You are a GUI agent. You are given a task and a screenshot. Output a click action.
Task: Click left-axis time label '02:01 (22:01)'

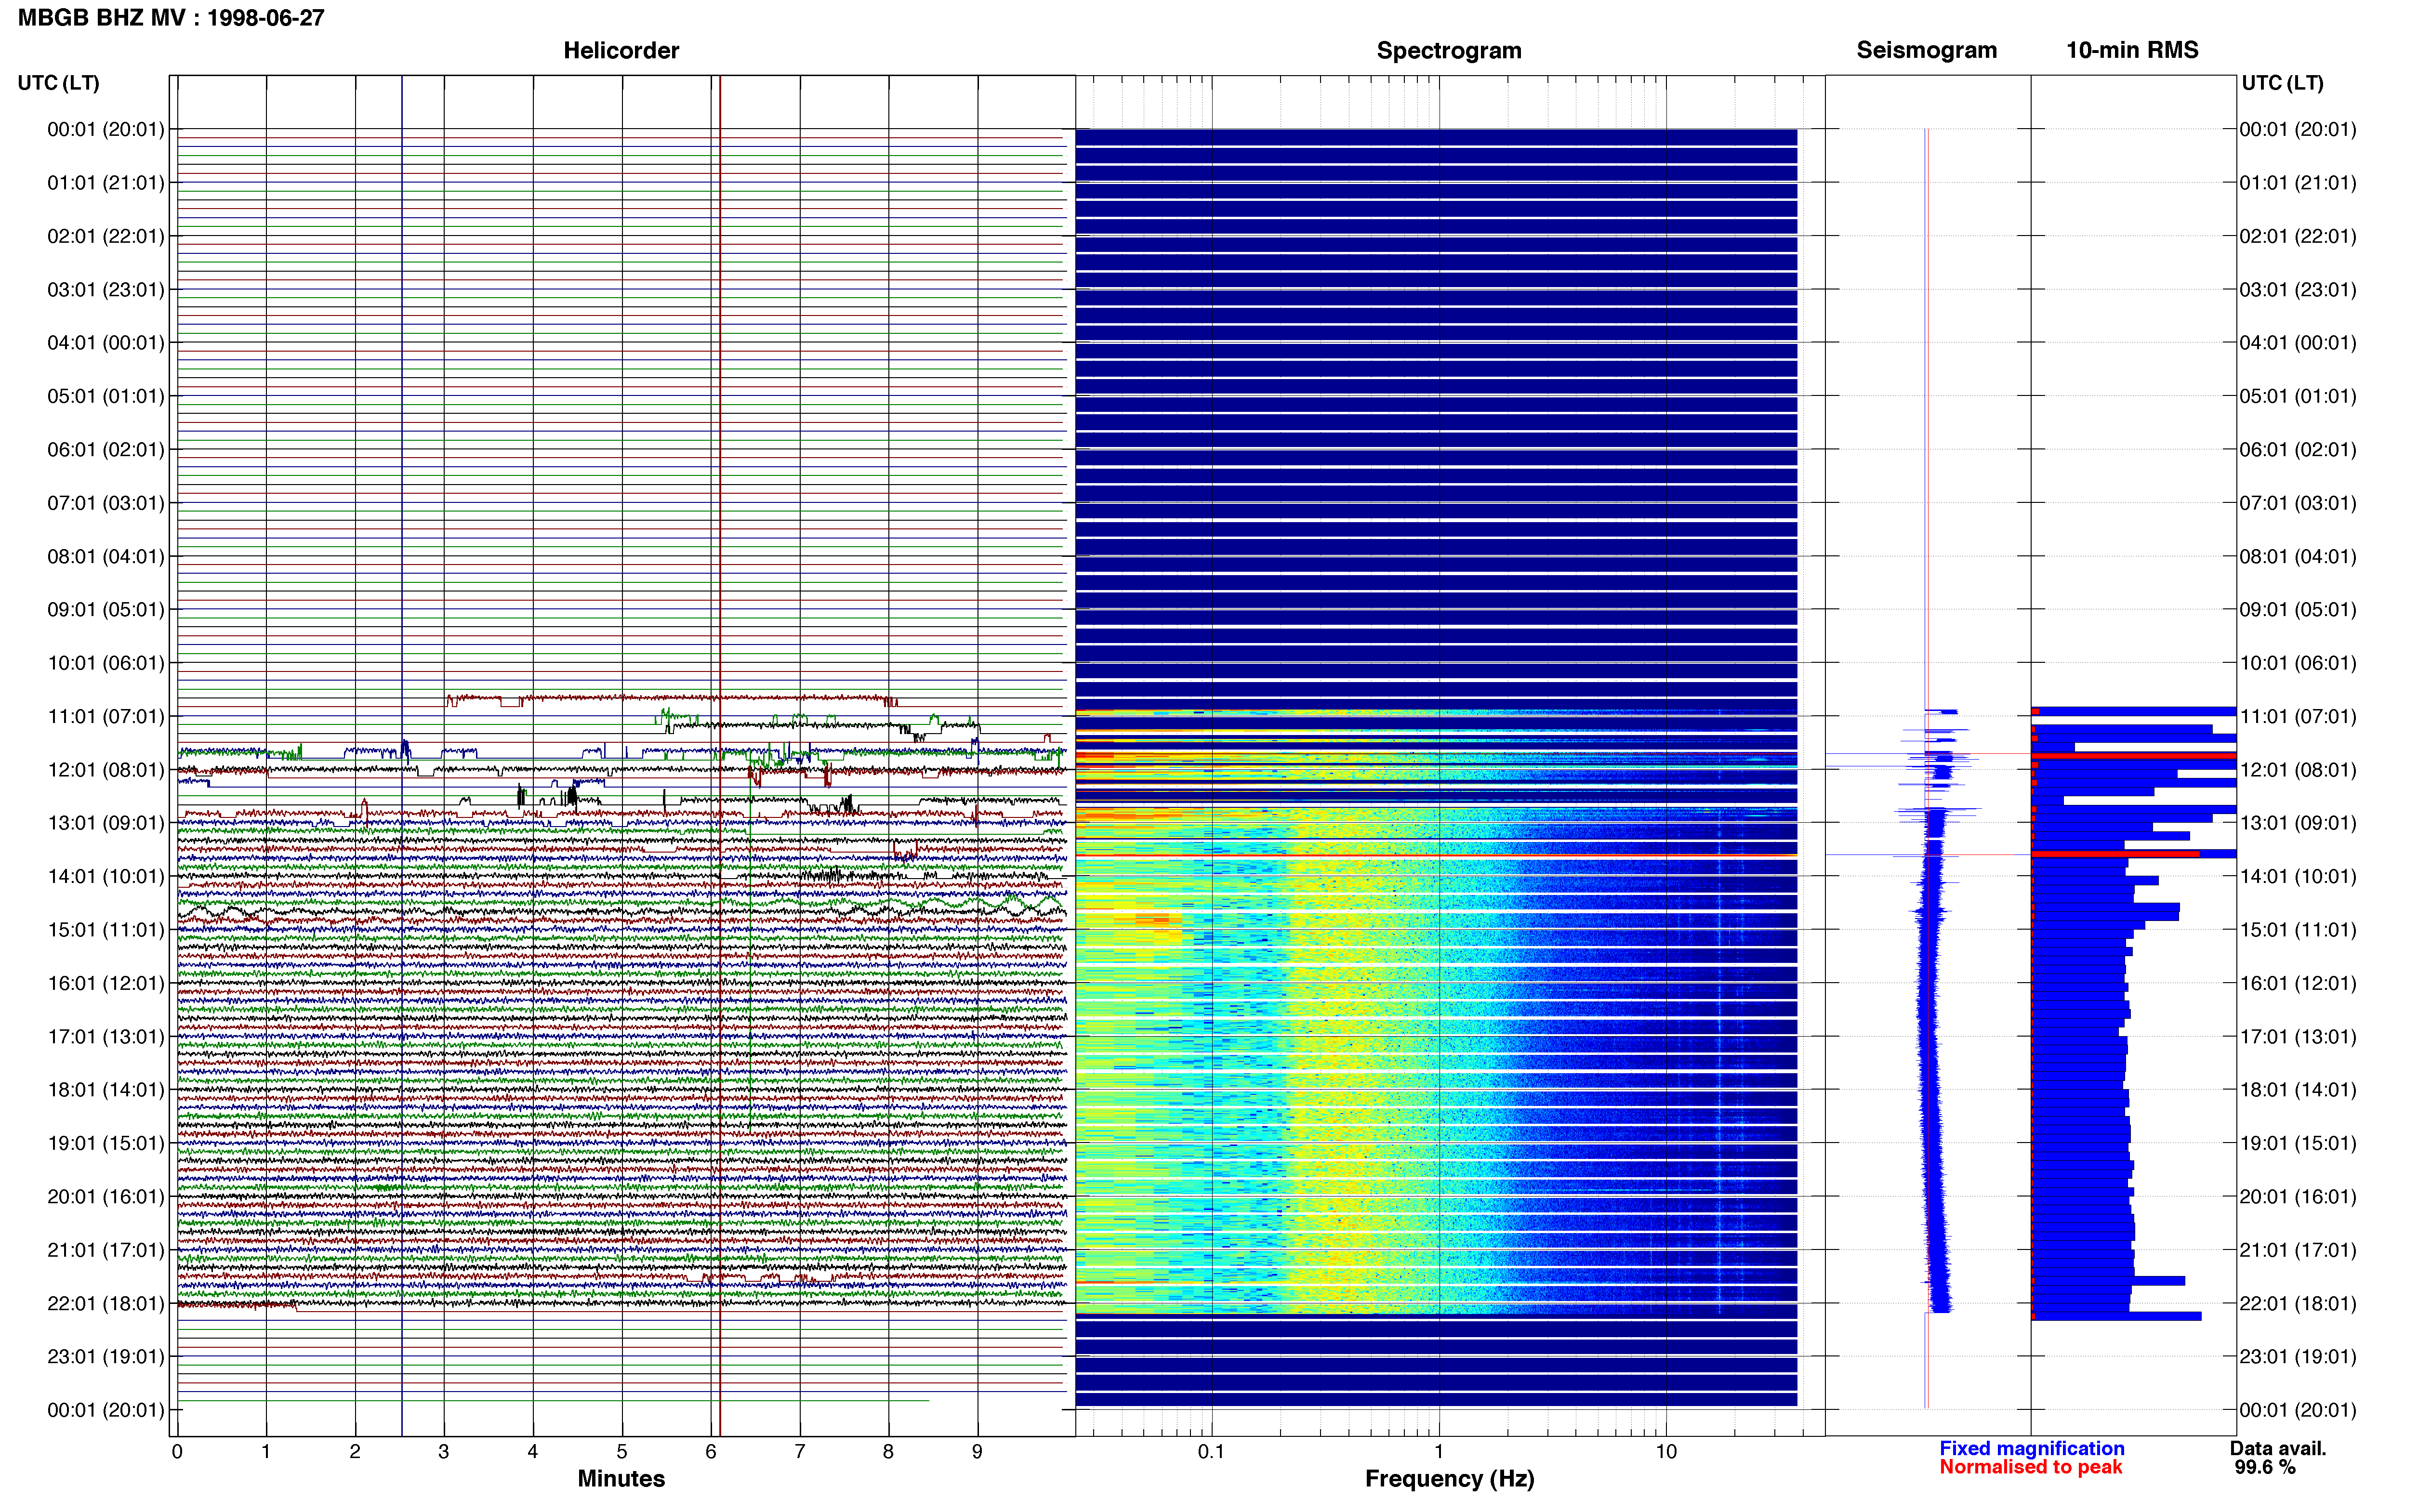pyautogui.click(x=106, y=236)
